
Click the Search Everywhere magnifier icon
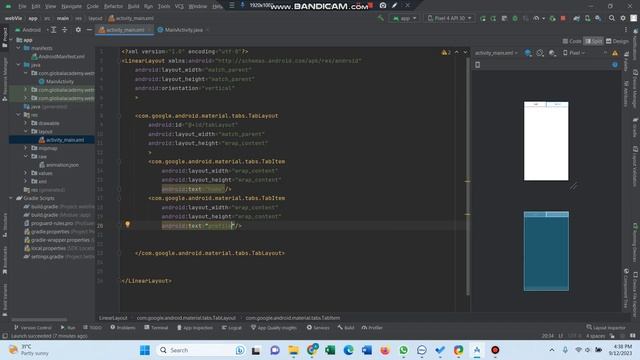[x=611, y=18]
